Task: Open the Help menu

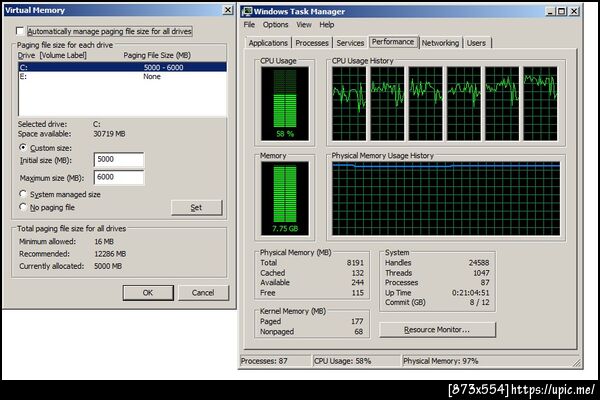Action: (326, 24)
